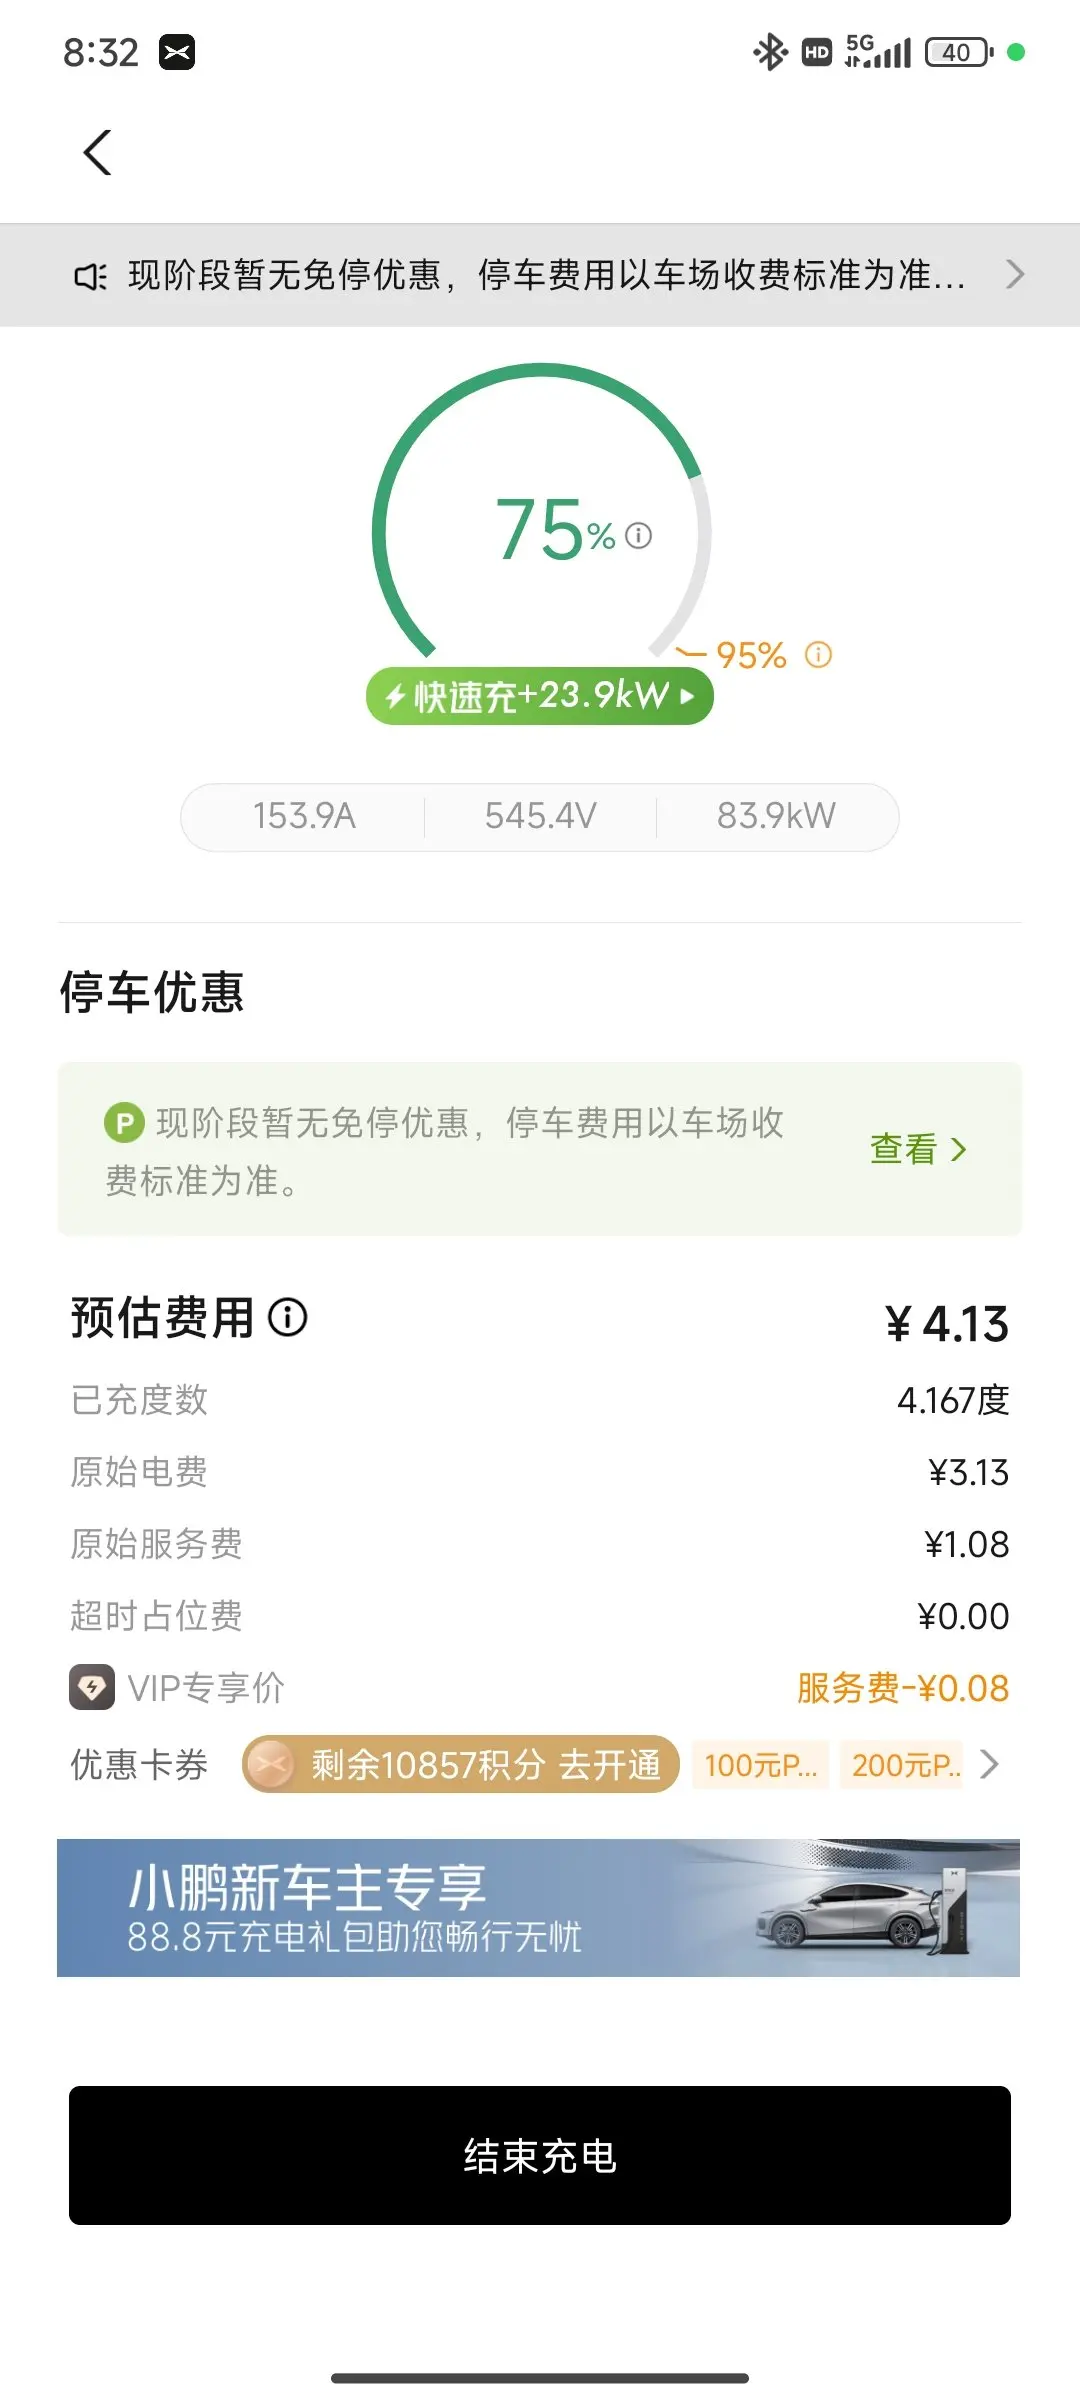Tap the green P parking icon
Screen dimensions: 1080x2400
click(x=125, y=1123)
